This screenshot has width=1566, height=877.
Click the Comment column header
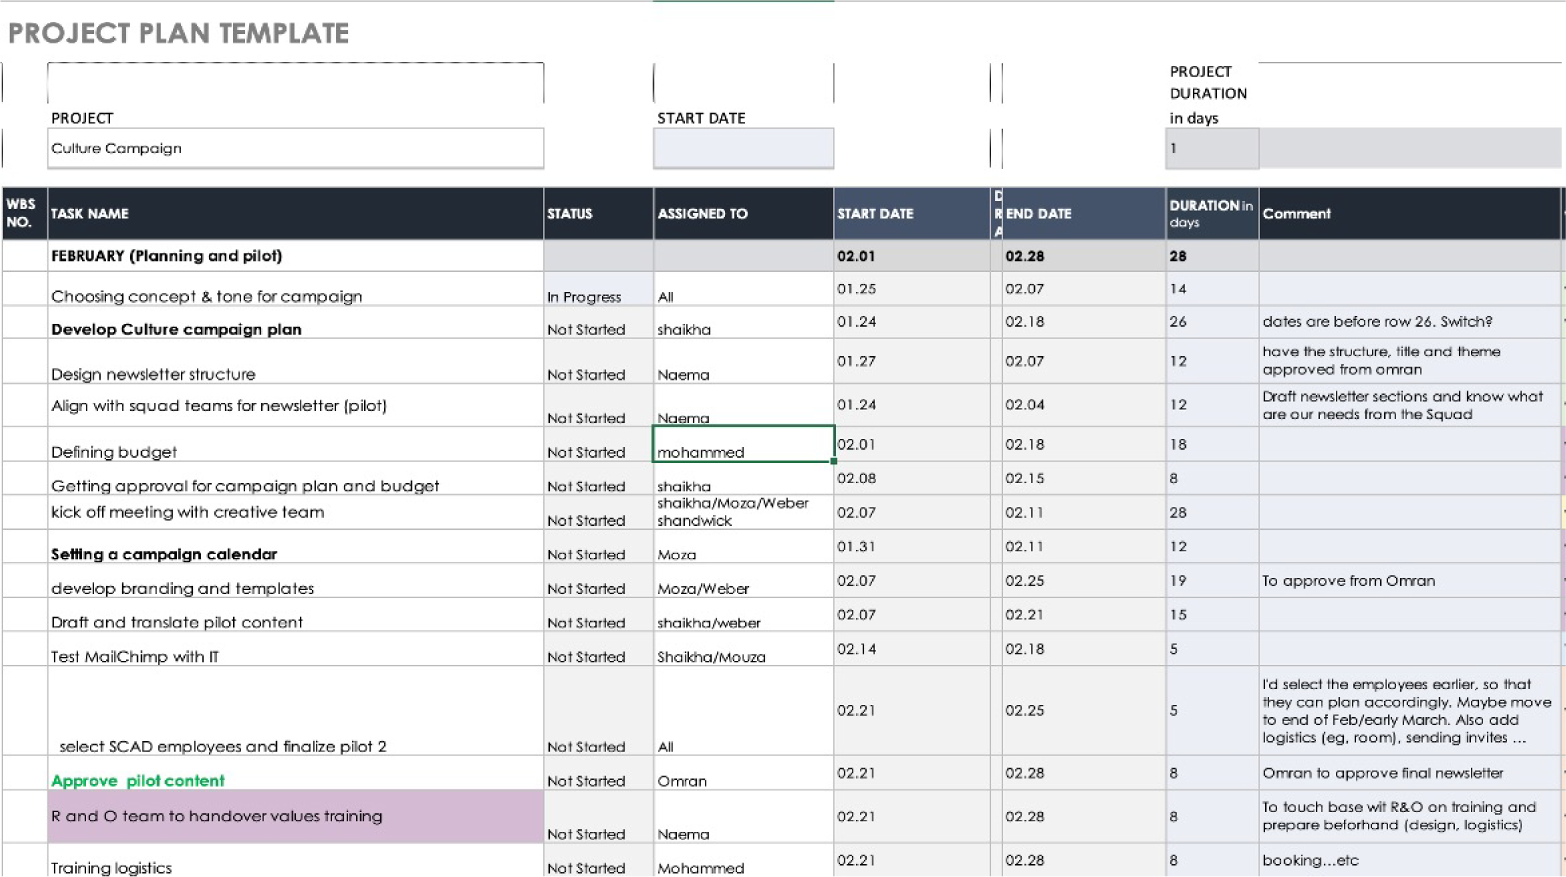[1410, 213]
